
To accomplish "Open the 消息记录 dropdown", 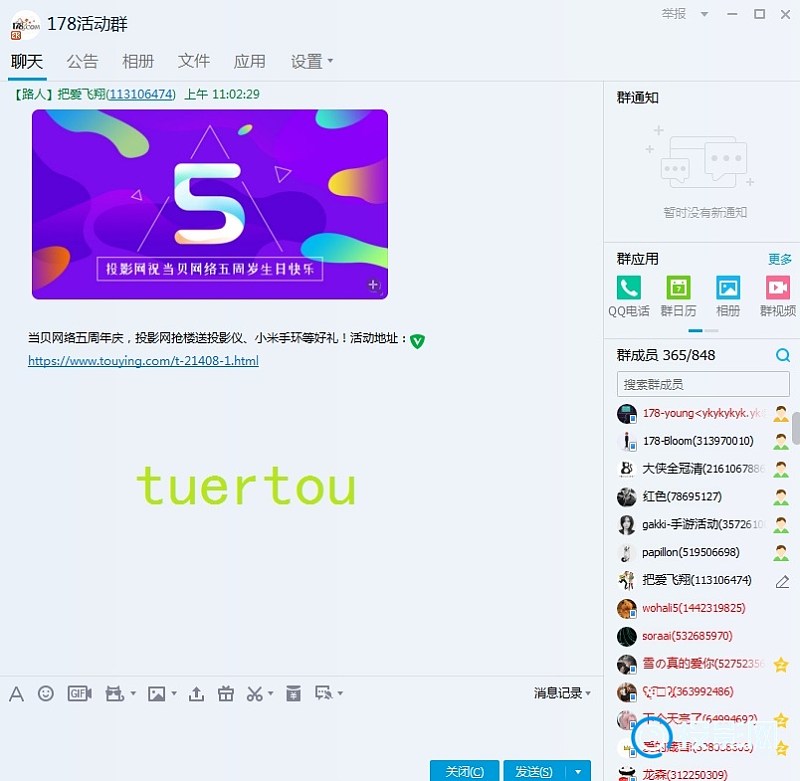I will tap(562, 693).
